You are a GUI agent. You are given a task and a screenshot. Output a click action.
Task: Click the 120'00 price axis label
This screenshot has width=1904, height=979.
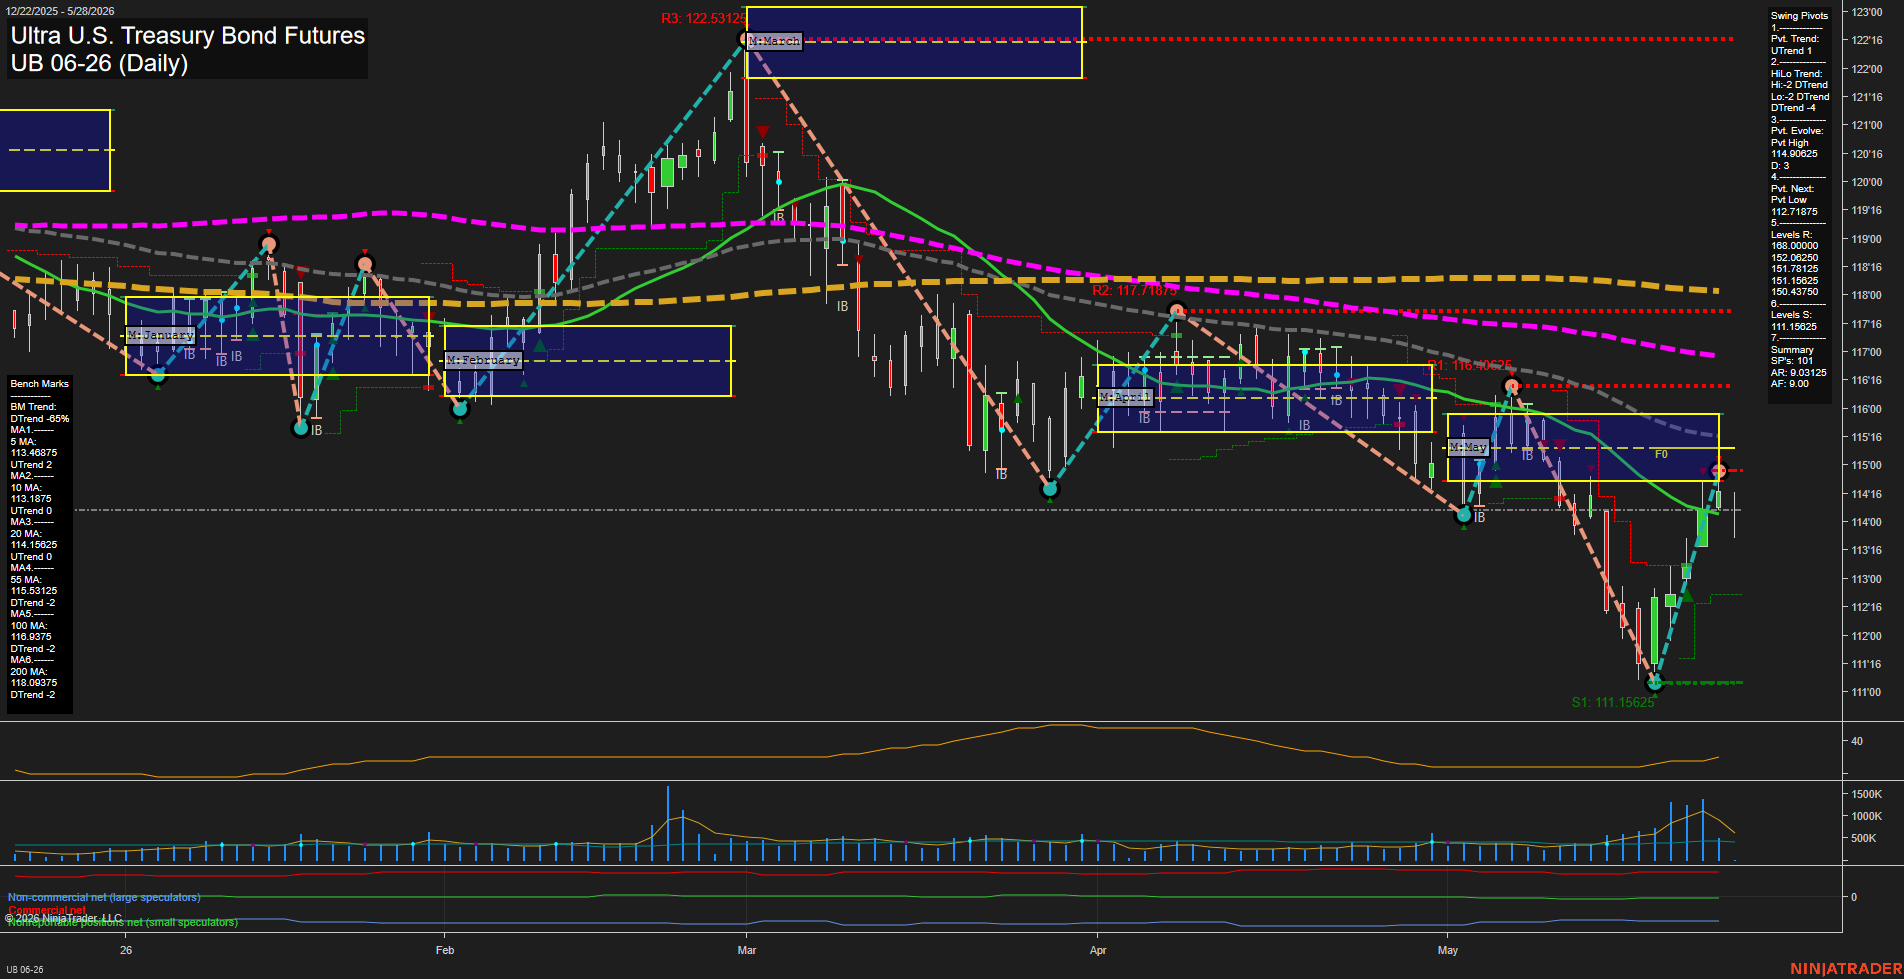click(1867, 182)
